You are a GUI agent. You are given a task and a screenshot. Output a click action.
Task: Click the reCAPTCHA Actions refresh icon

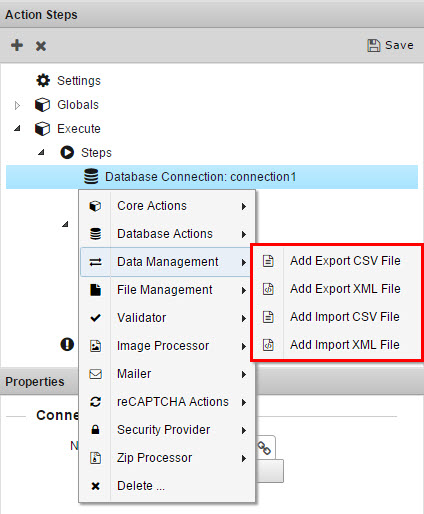tap(96, 402)
